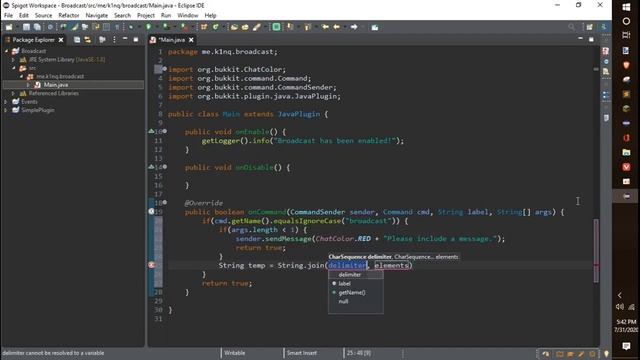
Task: Click the Open Type toolbar icon
Action: (234, 27)
